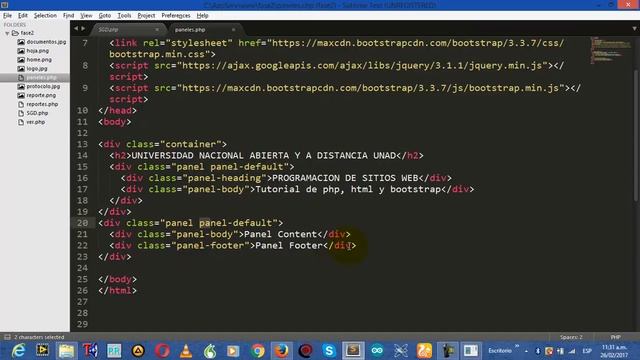Click line number 20 in gutter
Screen dimensions: 640x360
82,223
